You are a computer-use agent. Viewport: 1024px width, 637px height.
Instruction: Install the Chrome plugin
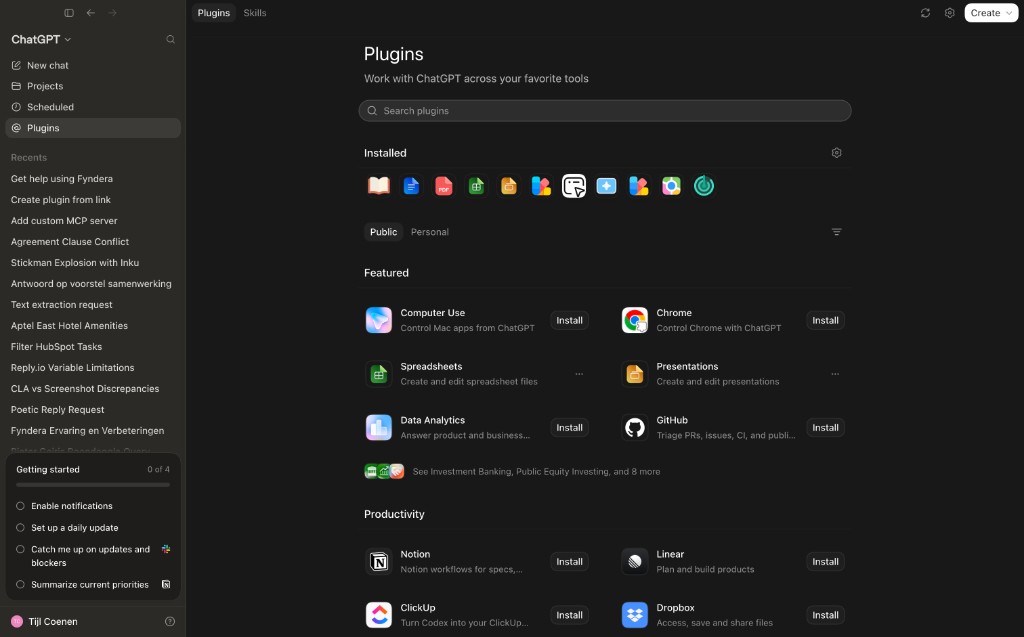(825, 320)
